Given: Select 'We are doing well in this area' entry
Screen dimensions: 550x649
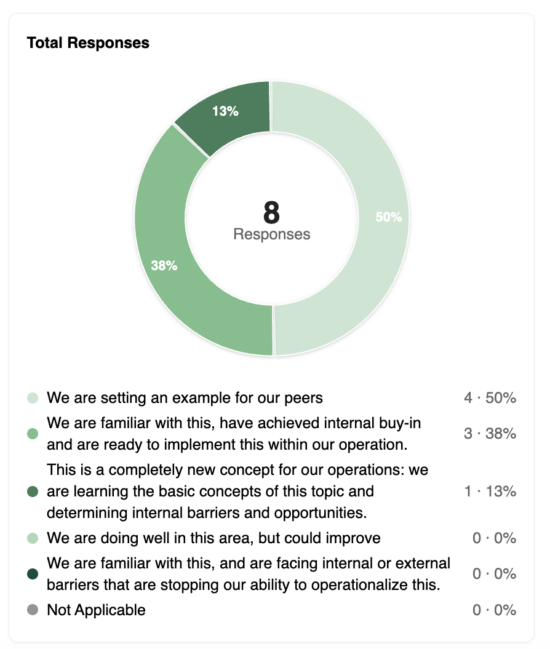Looking at the screenshot, I should pyautogui.click(x=214, y=538).
